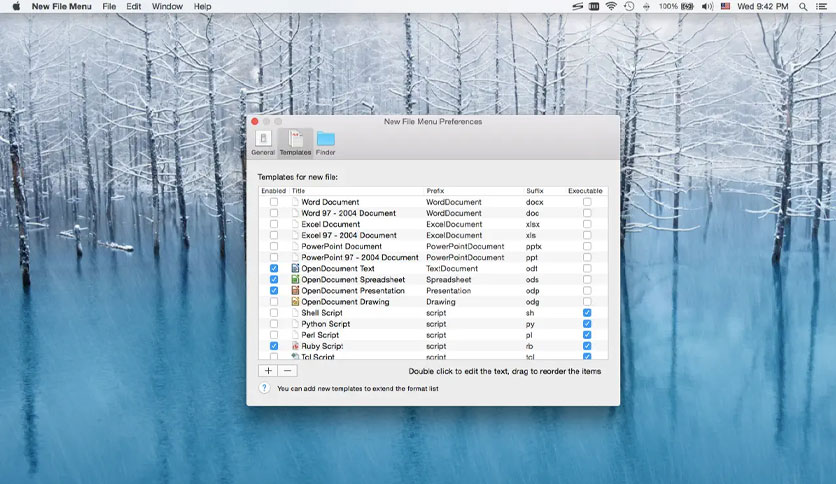Select the Perl Script title

(x=320, y=335)
